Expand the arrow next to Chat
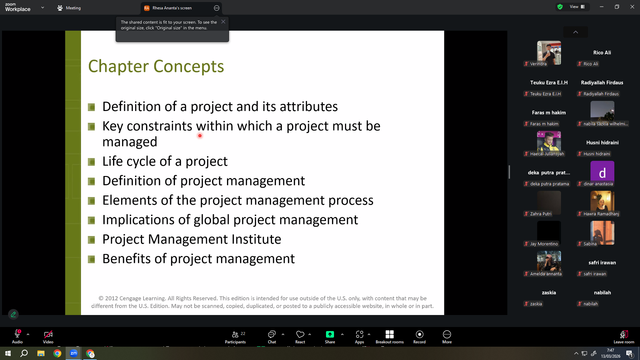The height and width of the screenshot is (360, 640). pyautogui.click(x=283, y=334)
